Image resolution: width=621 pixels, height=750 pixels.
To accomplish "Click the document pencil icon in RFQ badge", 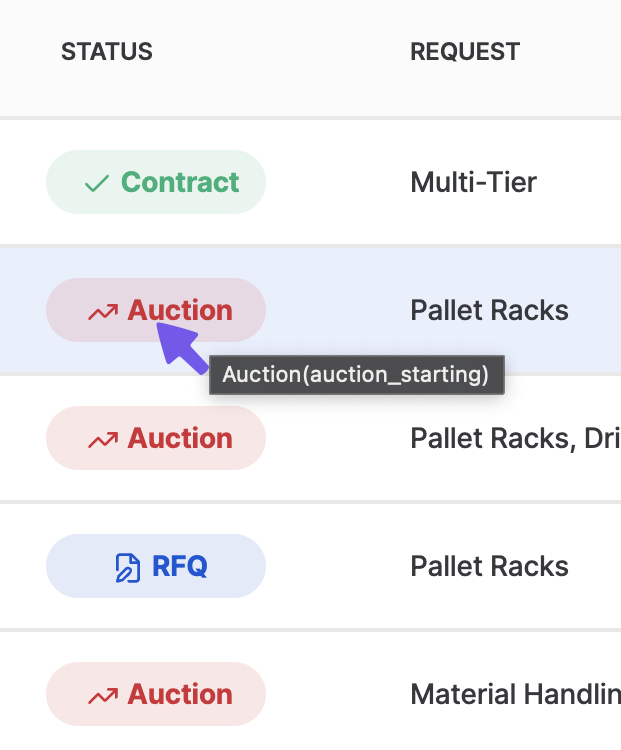I will click(x=128, y=568).
